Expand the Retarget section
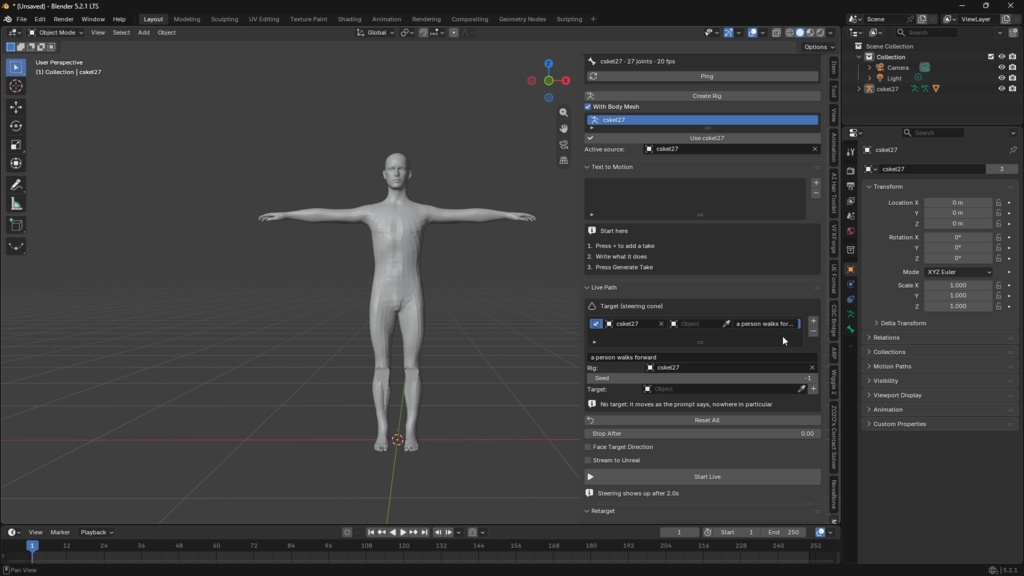The height and width of the screenshot is (576, 1024). point(600,511)
